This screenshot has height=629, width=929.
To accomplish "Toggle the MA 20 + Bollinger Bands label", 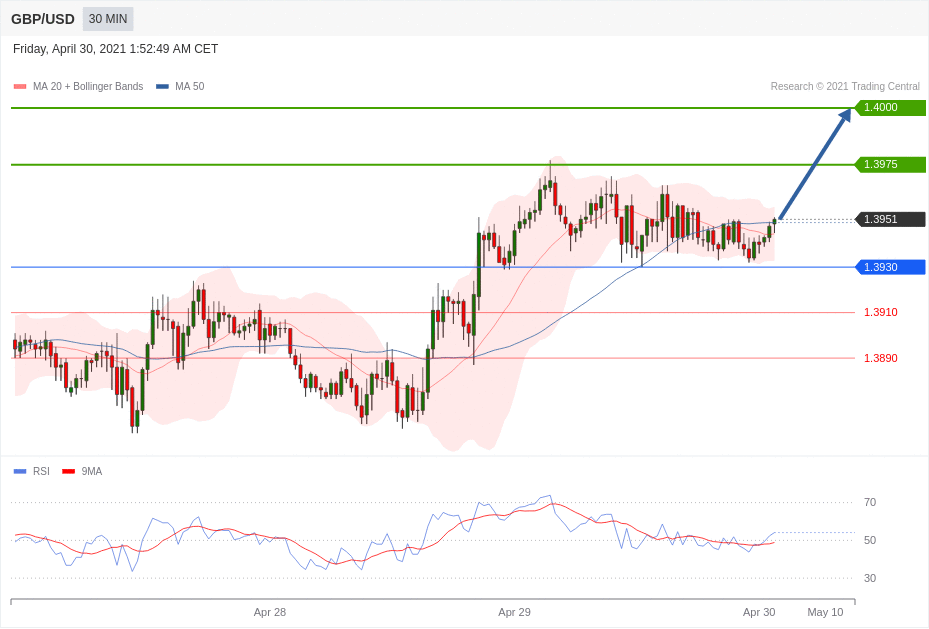I will point(88,87).
